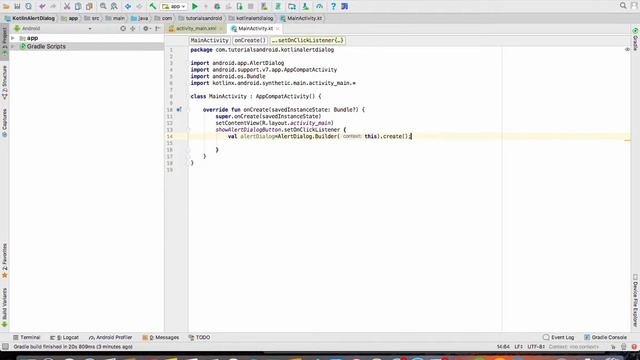
Task: Expand the app tree node
Action: coord(13,38)
